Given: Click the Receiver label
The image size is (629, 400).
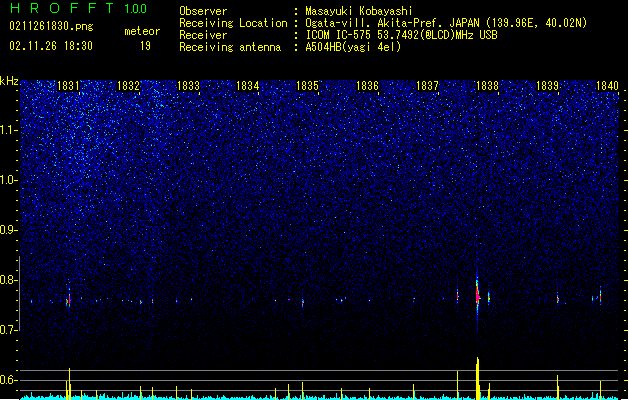Looking at the screenshot, I should 203,35.
